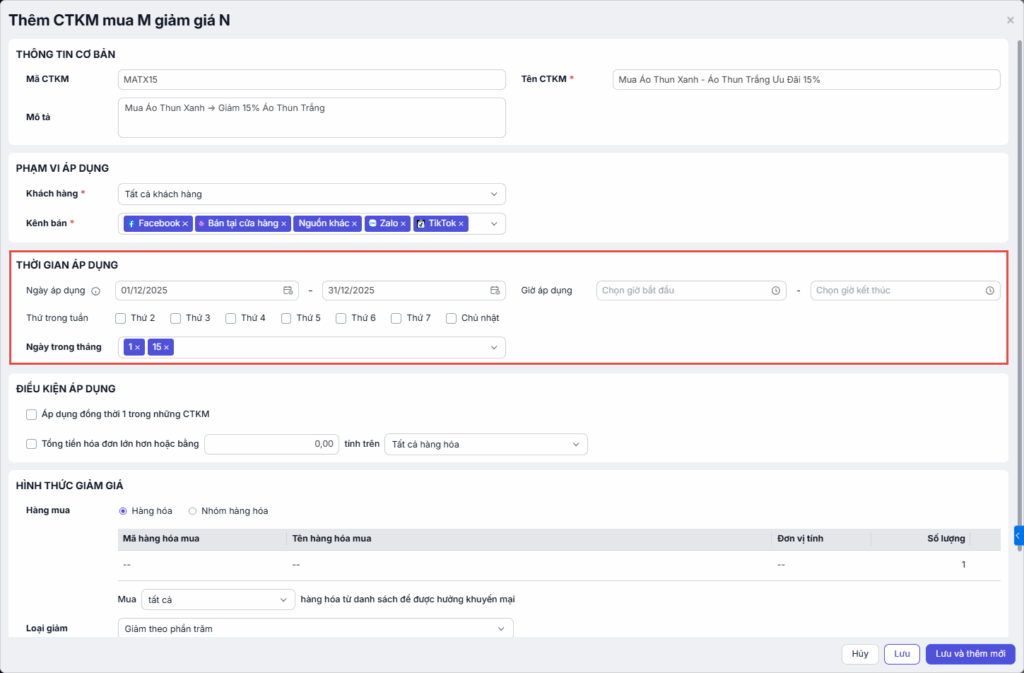The height and width of the screenshot is (673, 1024).
Task: Click the end date calendar icon
Action: click(x=495, y=290)
